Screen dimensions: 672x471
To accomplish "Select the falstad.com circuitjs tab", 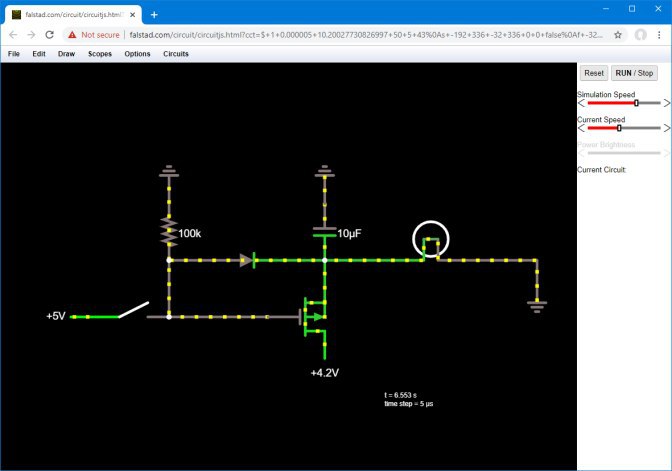I will tap(73, 15).
